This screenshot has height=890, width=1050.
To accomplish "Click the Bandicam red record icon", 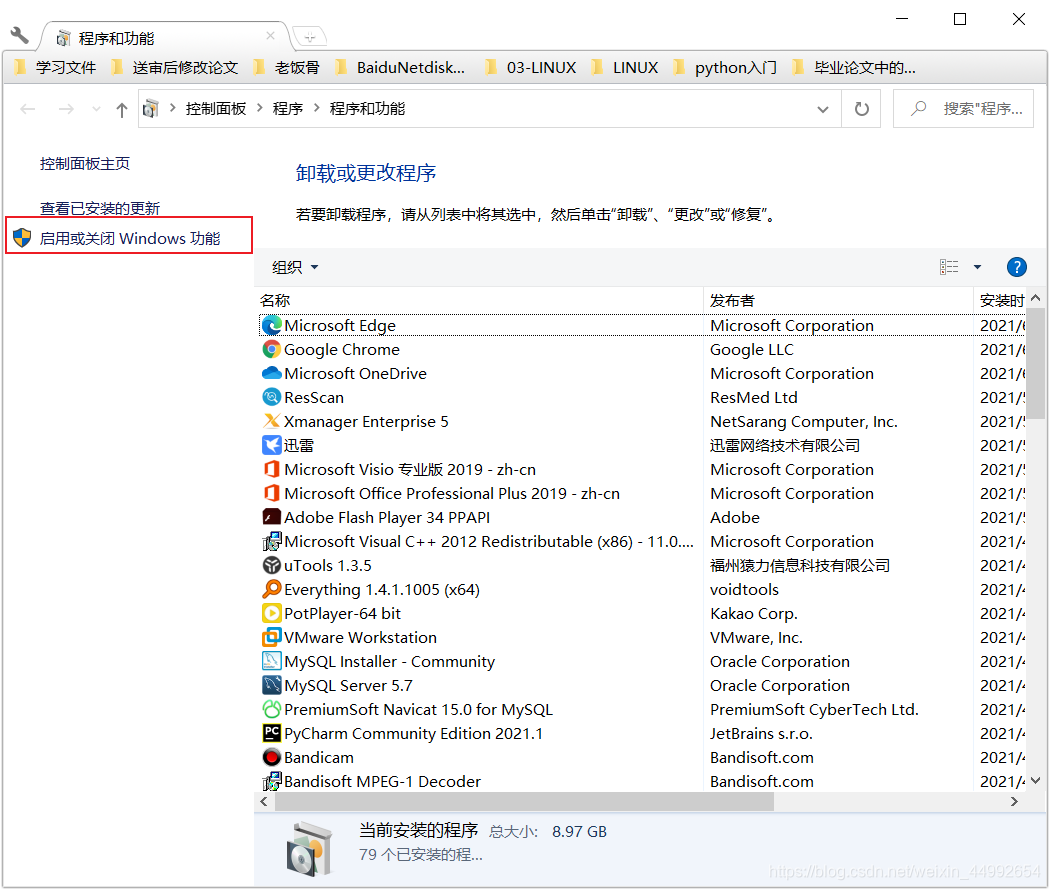I will click(x=271, y=757).
